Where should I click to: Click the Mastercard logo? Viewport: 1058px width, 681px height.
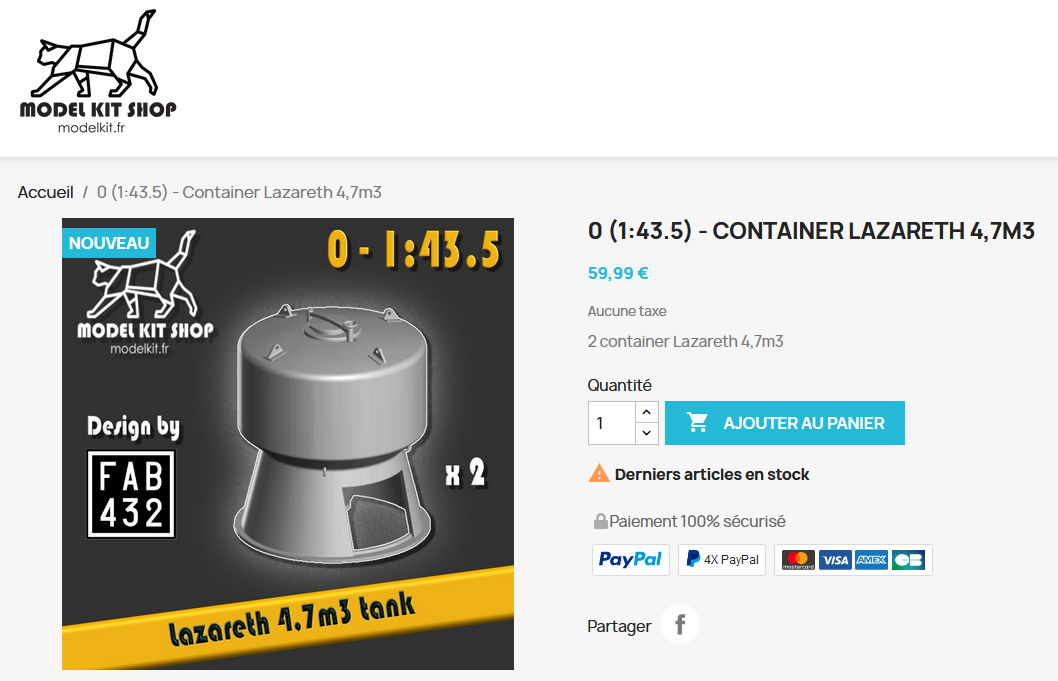click(x=798, y=560)
